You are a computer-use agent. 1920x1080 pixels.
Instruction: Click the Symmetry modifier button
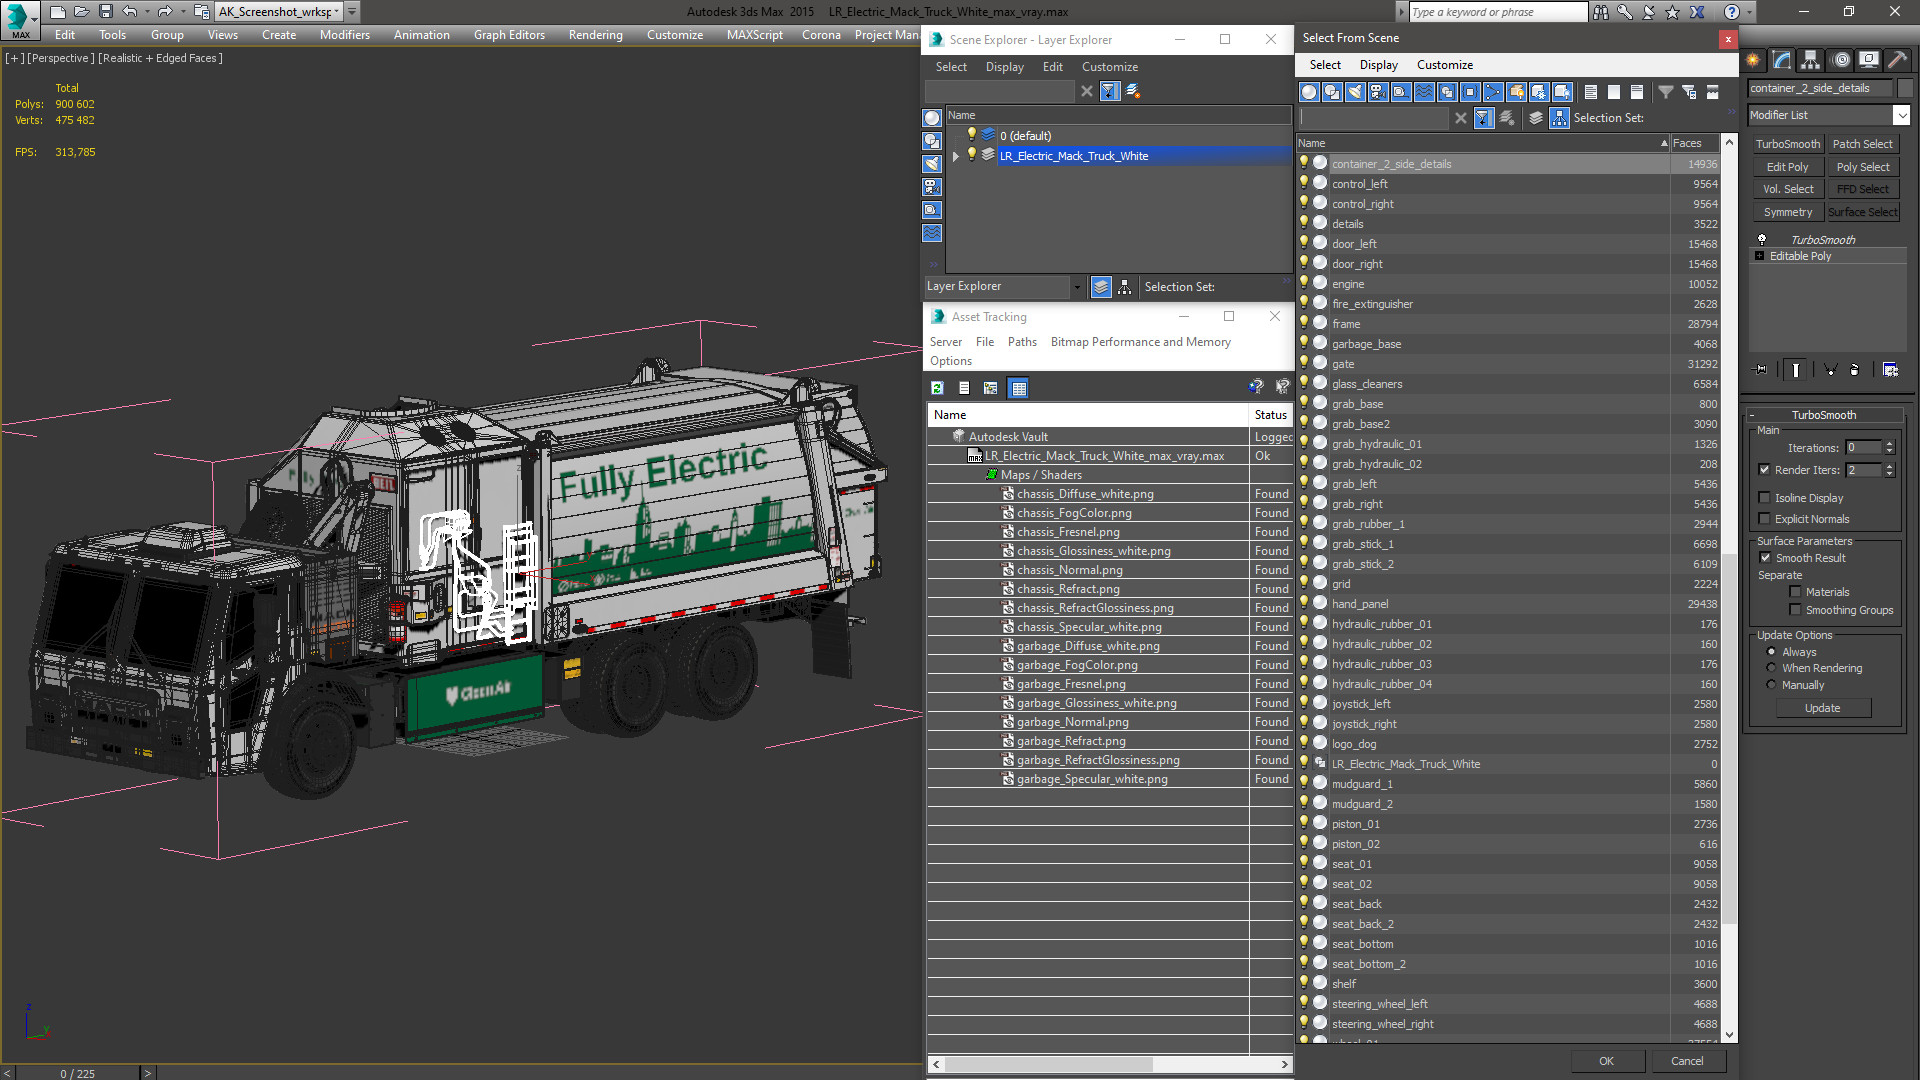[x=1787, y=212]
